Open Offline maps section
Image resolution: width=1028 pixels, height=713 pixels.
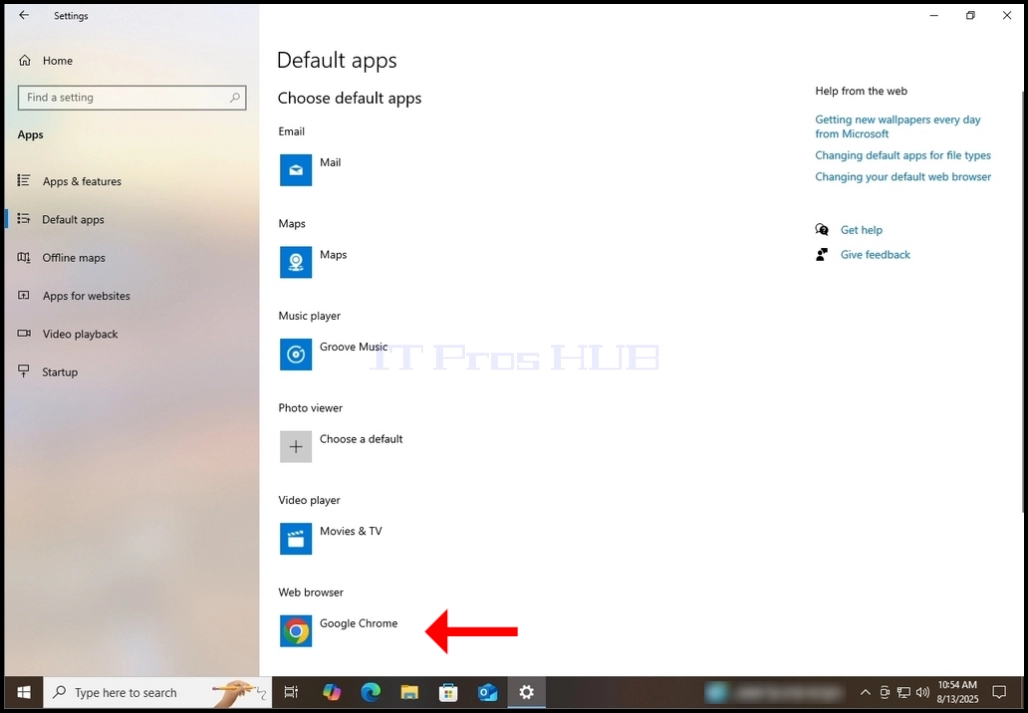[x=73, y=258]
